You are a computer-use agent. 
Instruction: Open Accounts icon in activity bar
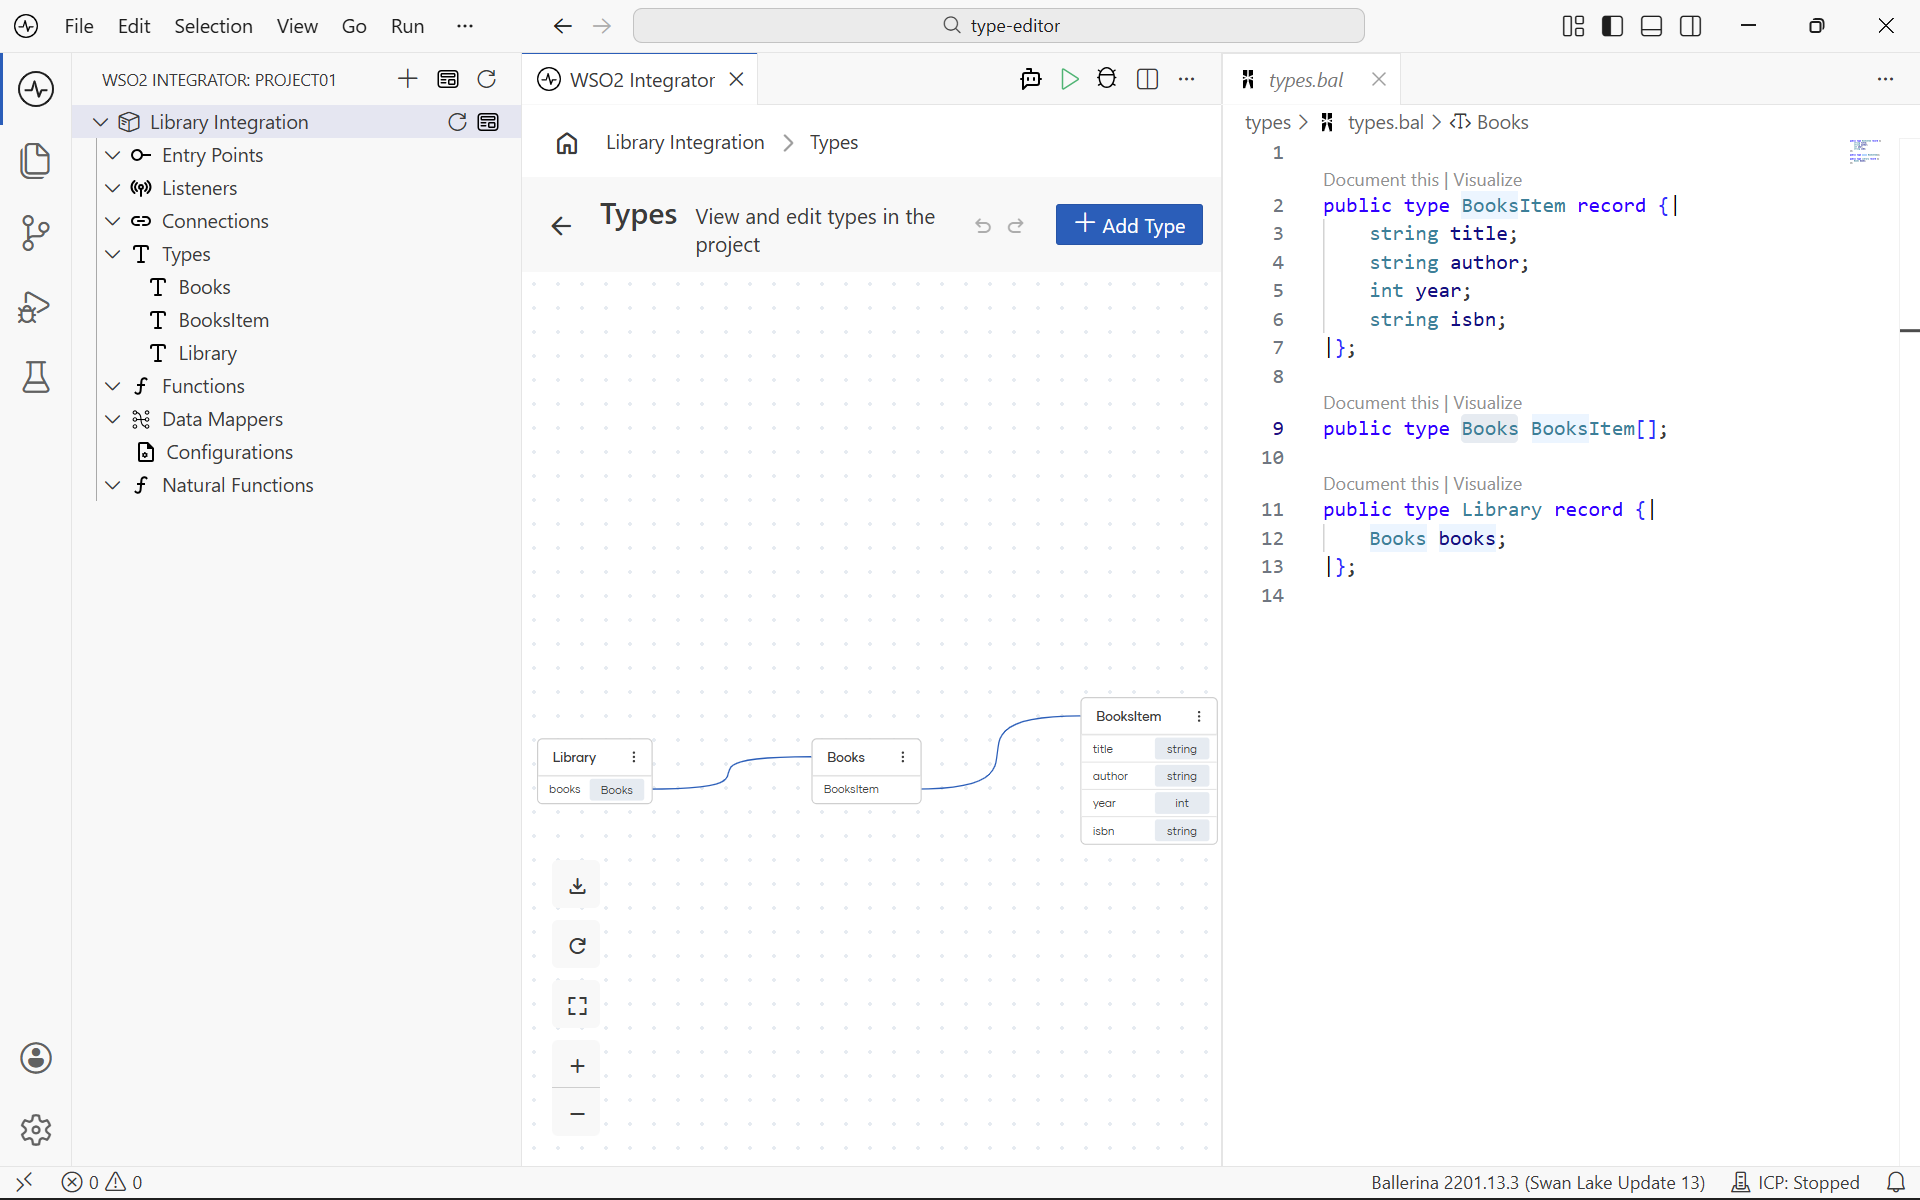tap(36, 1058)
